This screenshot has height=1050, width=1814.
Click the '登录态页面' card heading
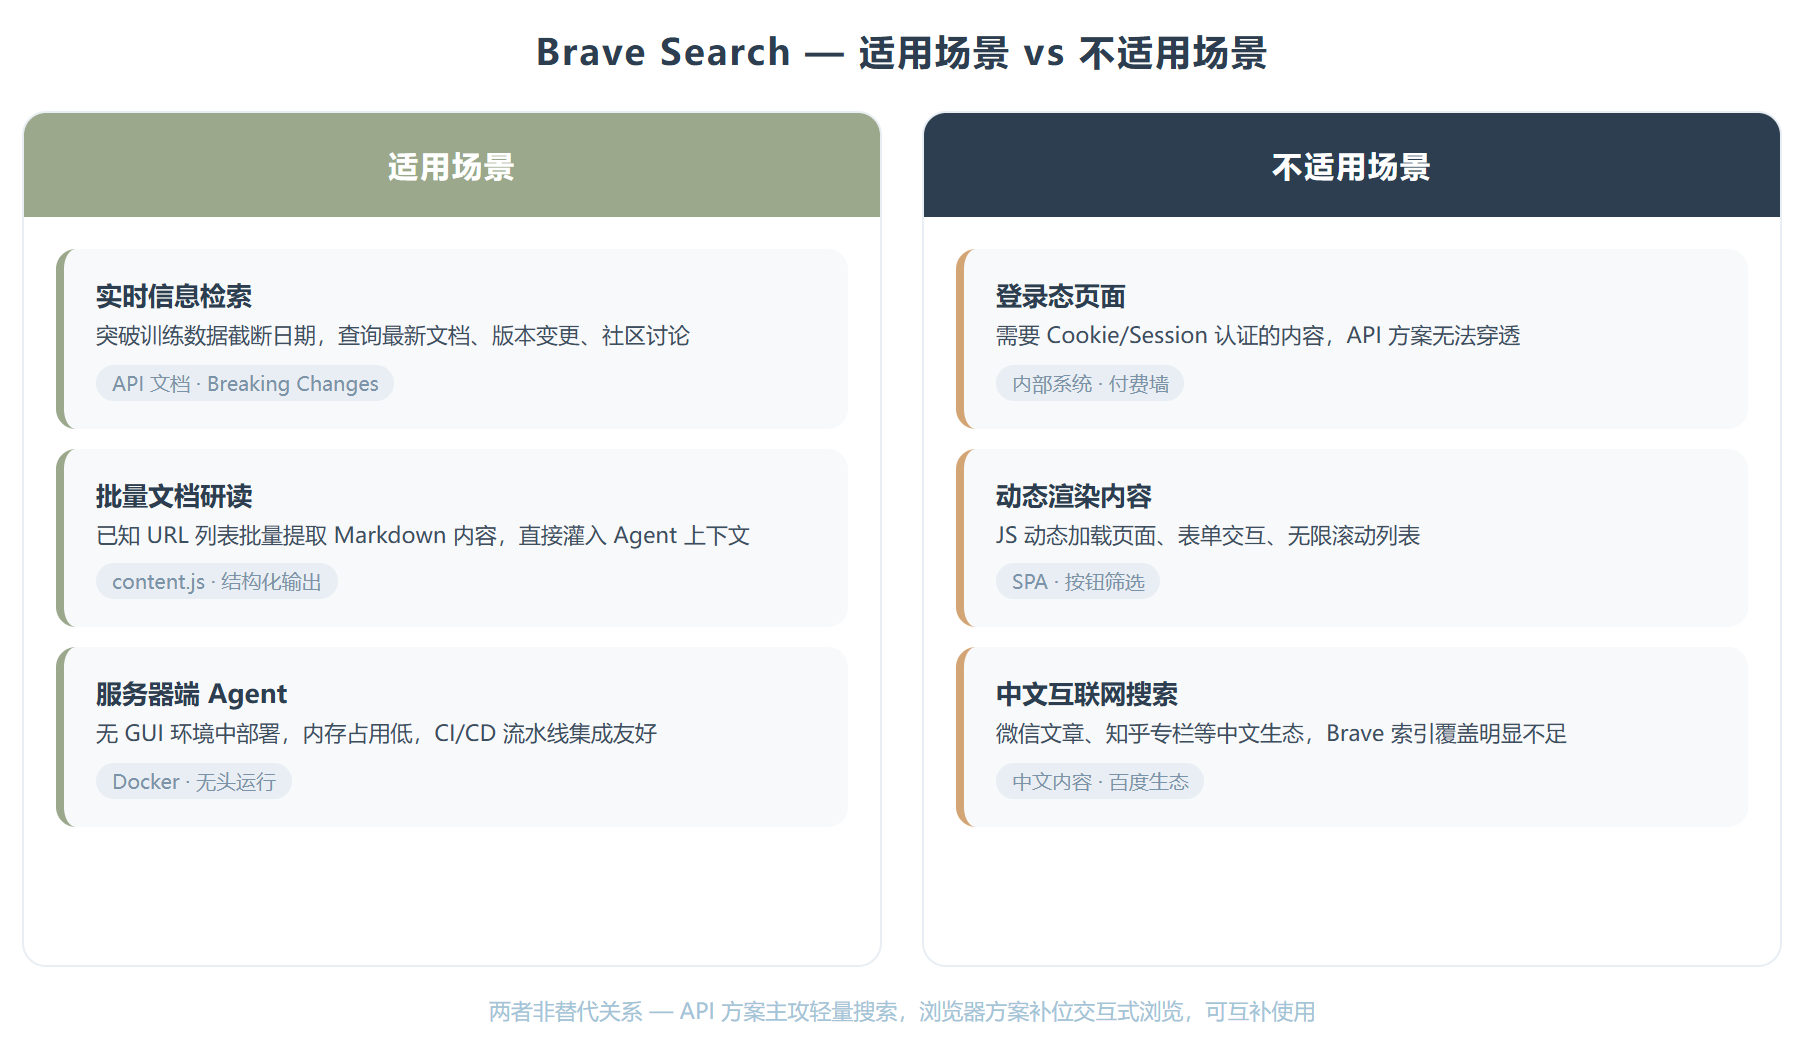point(1061,296)
